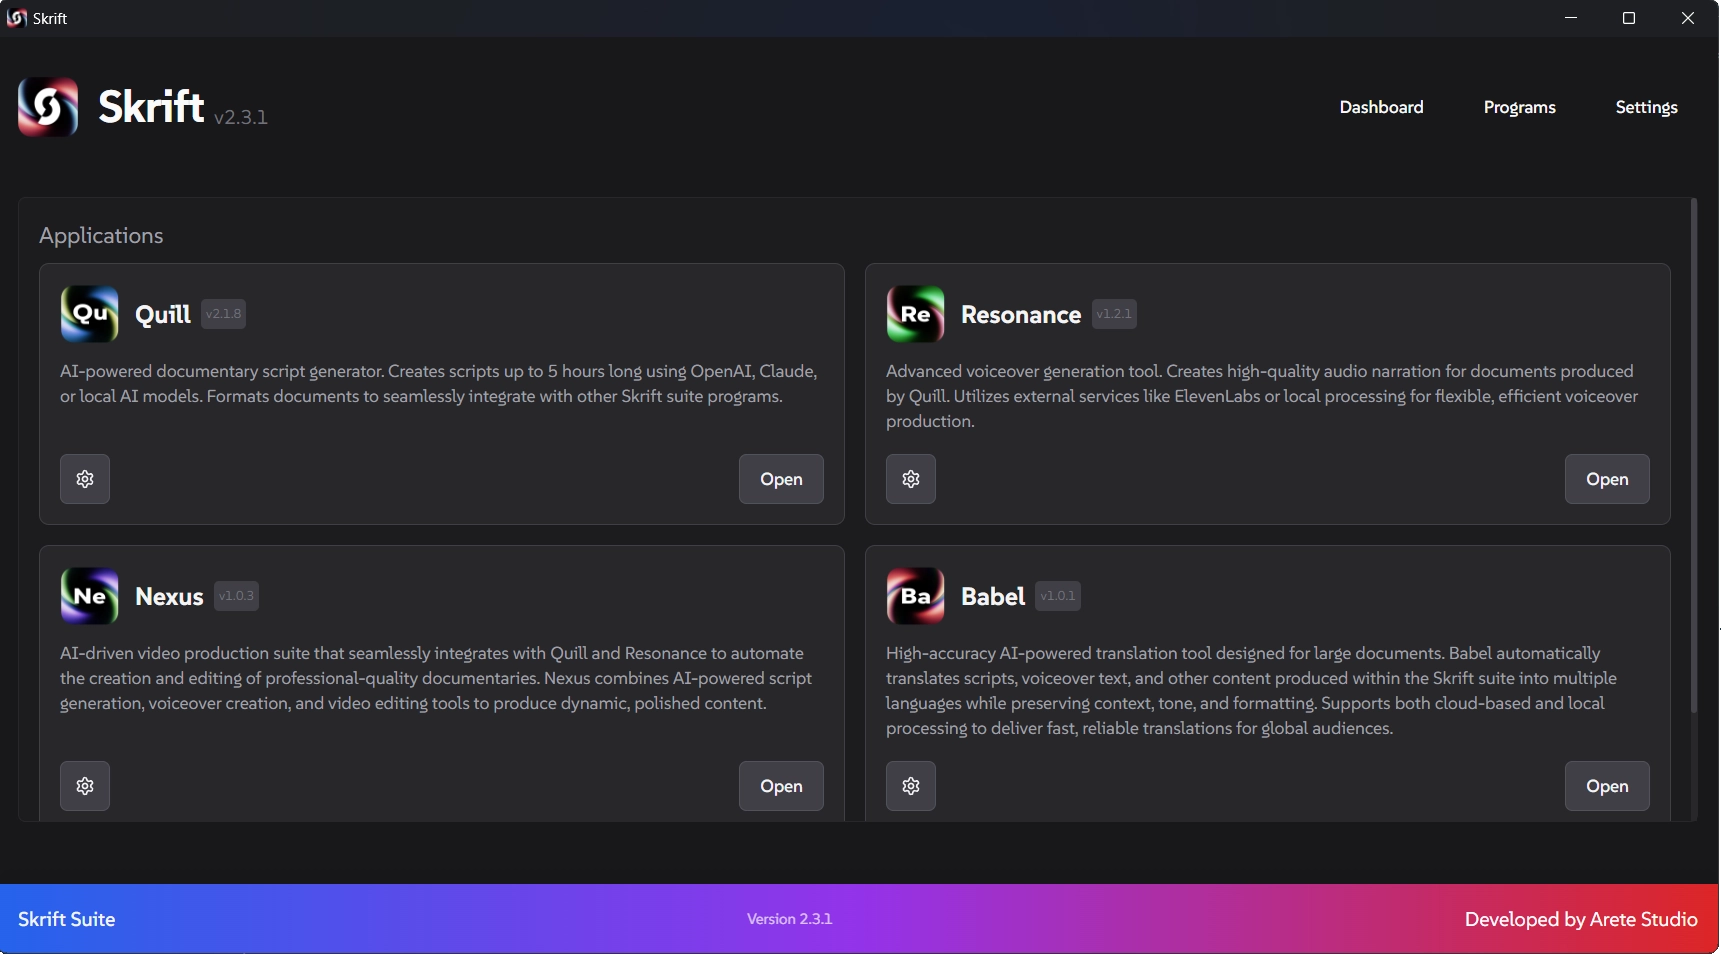The height and width of the screenshot is (954, 1721).
Task: Click the Resonance description paragraph
Action: click(1262, 396)
